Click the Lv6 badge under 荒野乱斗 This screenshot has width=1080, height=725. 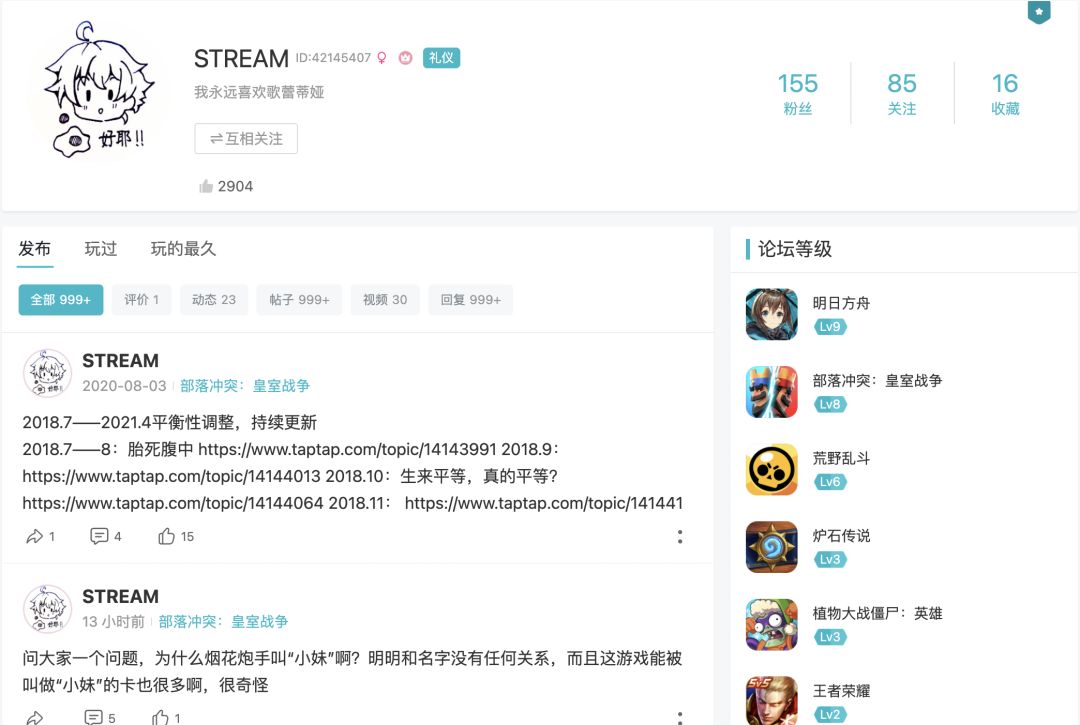pyautogui.click(x=830, y=482)
